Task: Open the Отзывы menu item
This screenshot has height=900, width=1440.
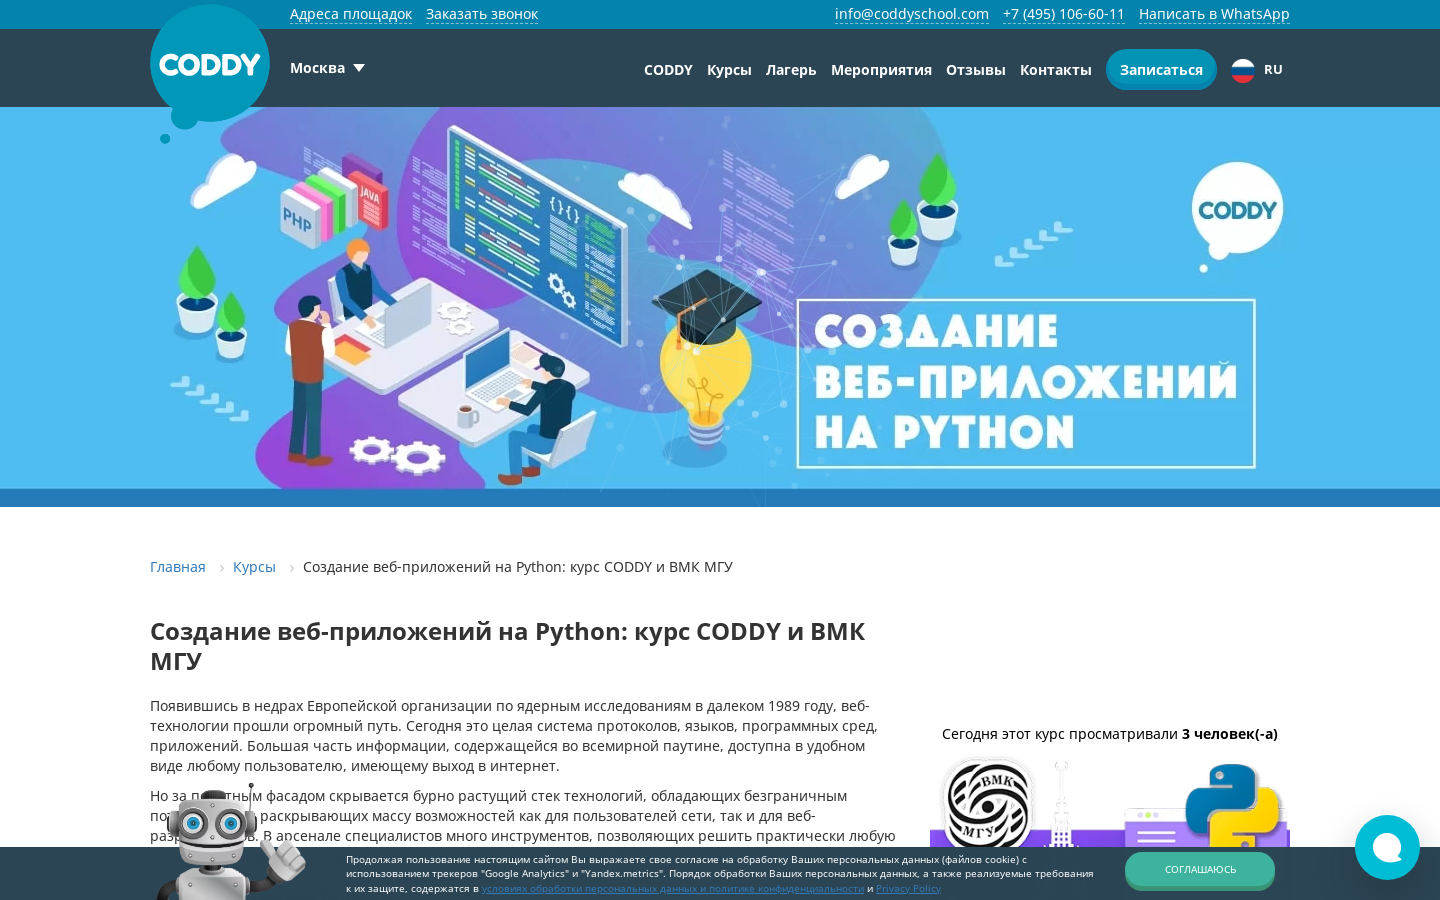Action: tap(976, 70)
